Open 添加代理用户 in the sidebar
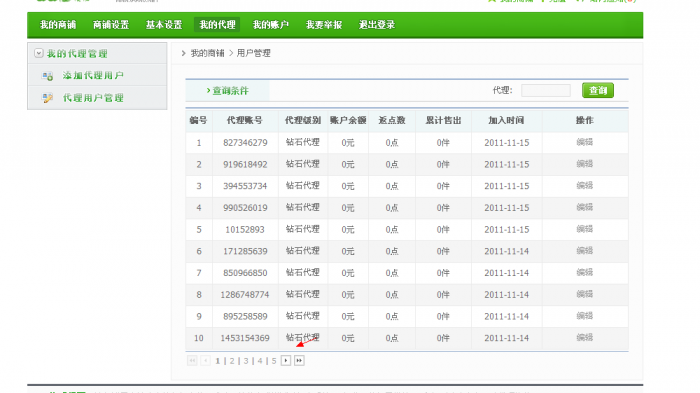The width and height of the screenshot is (700, 393). pos(93,75)
